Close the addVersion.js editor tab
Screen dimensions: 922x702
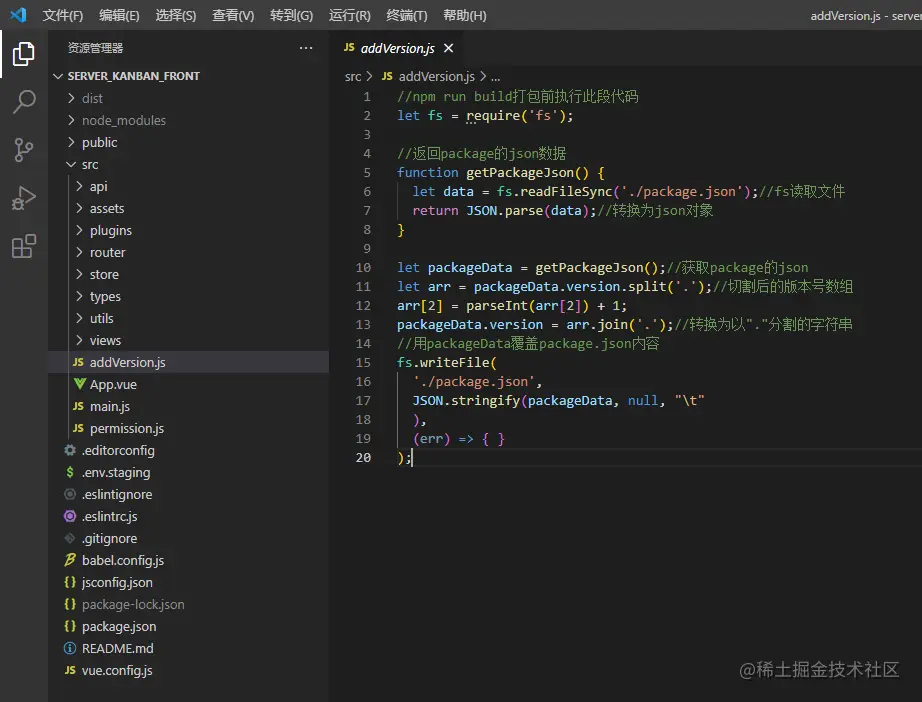pyautogui.click(x=448, y=48)
